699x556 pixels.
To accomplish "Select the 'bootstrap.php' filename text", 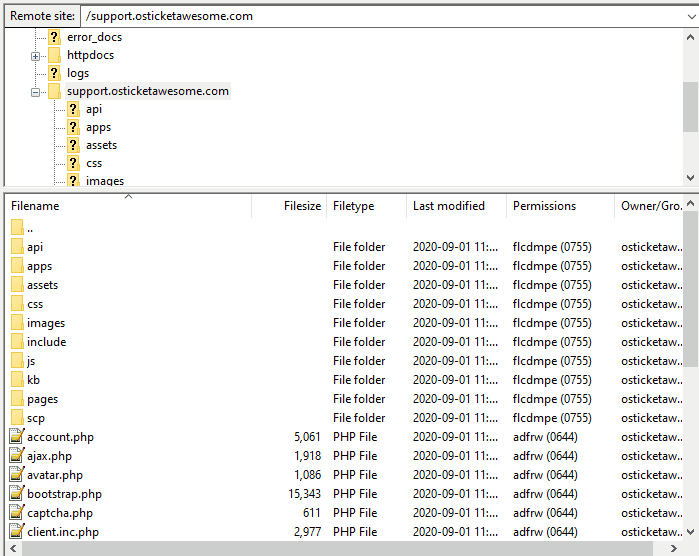I will click(64, 494).
